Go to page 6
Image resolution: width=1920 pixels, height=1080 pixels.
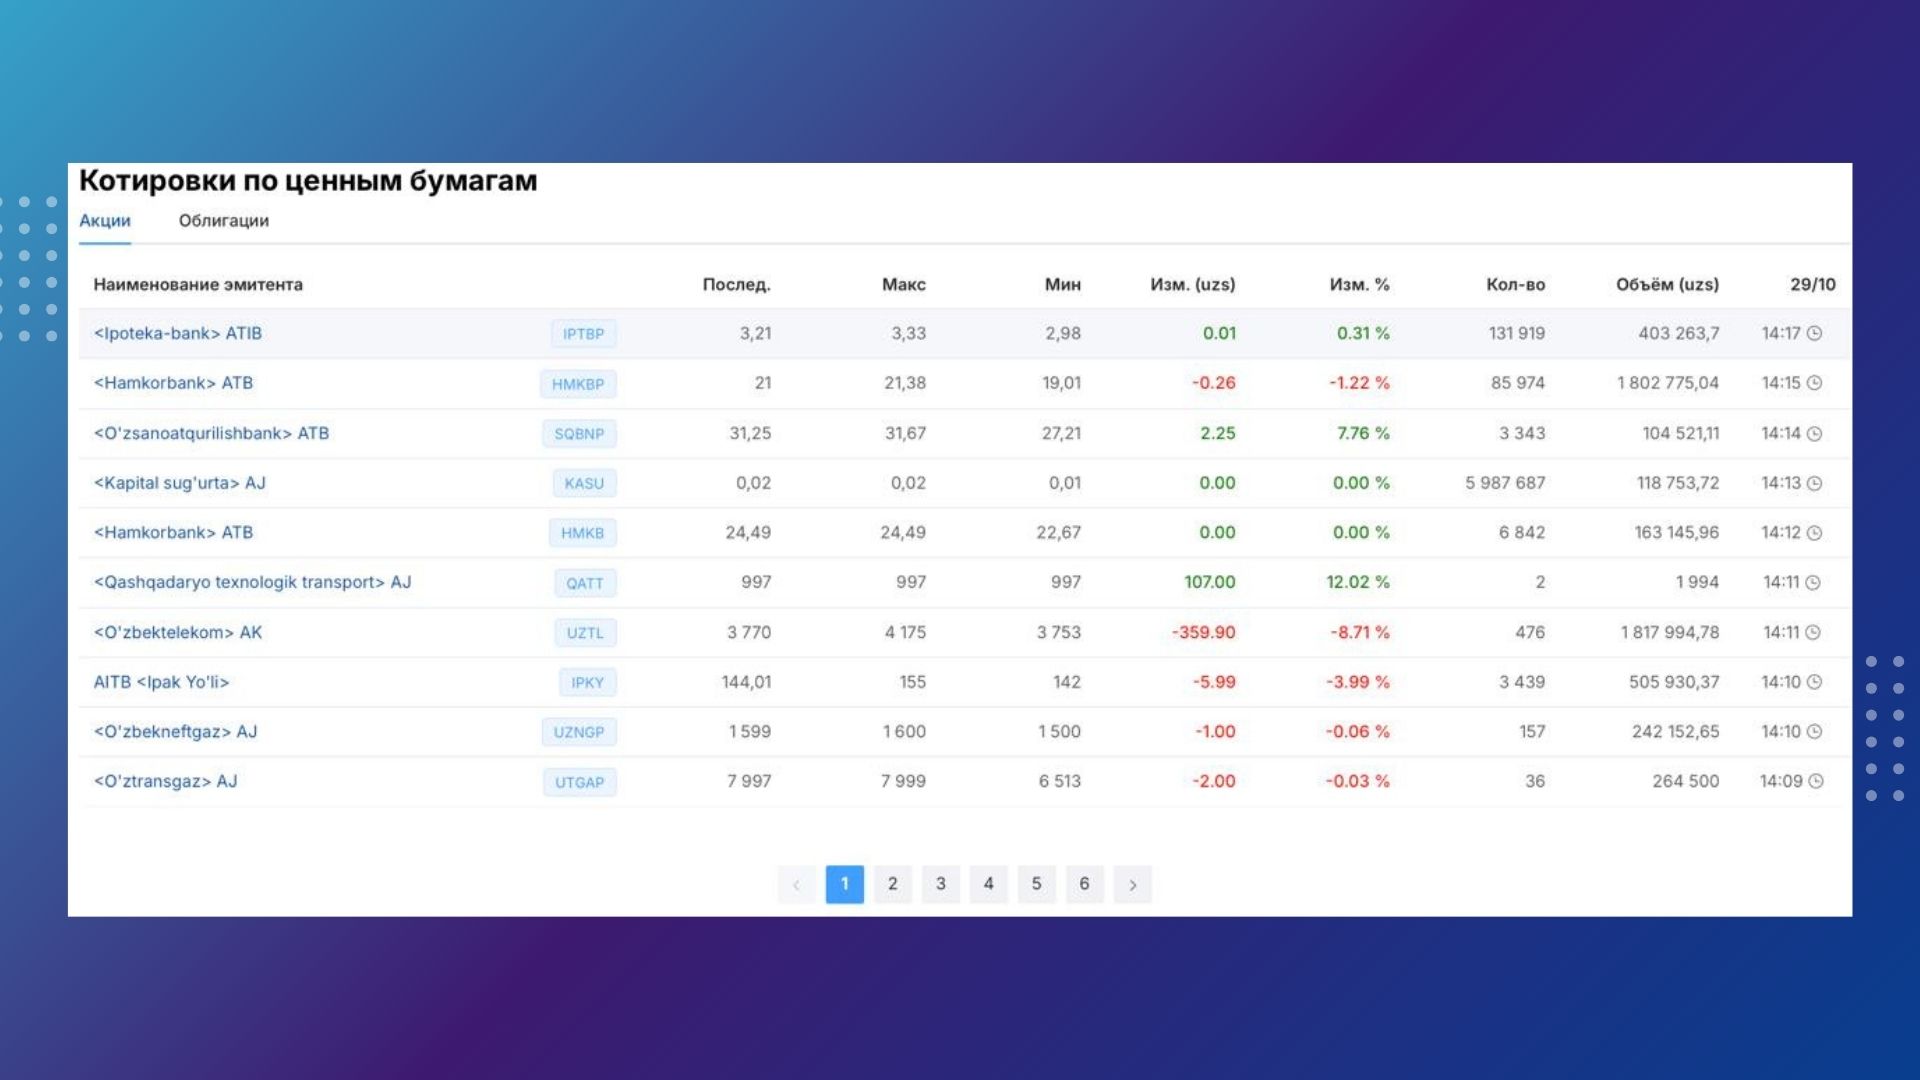[x=1085, y=884]
